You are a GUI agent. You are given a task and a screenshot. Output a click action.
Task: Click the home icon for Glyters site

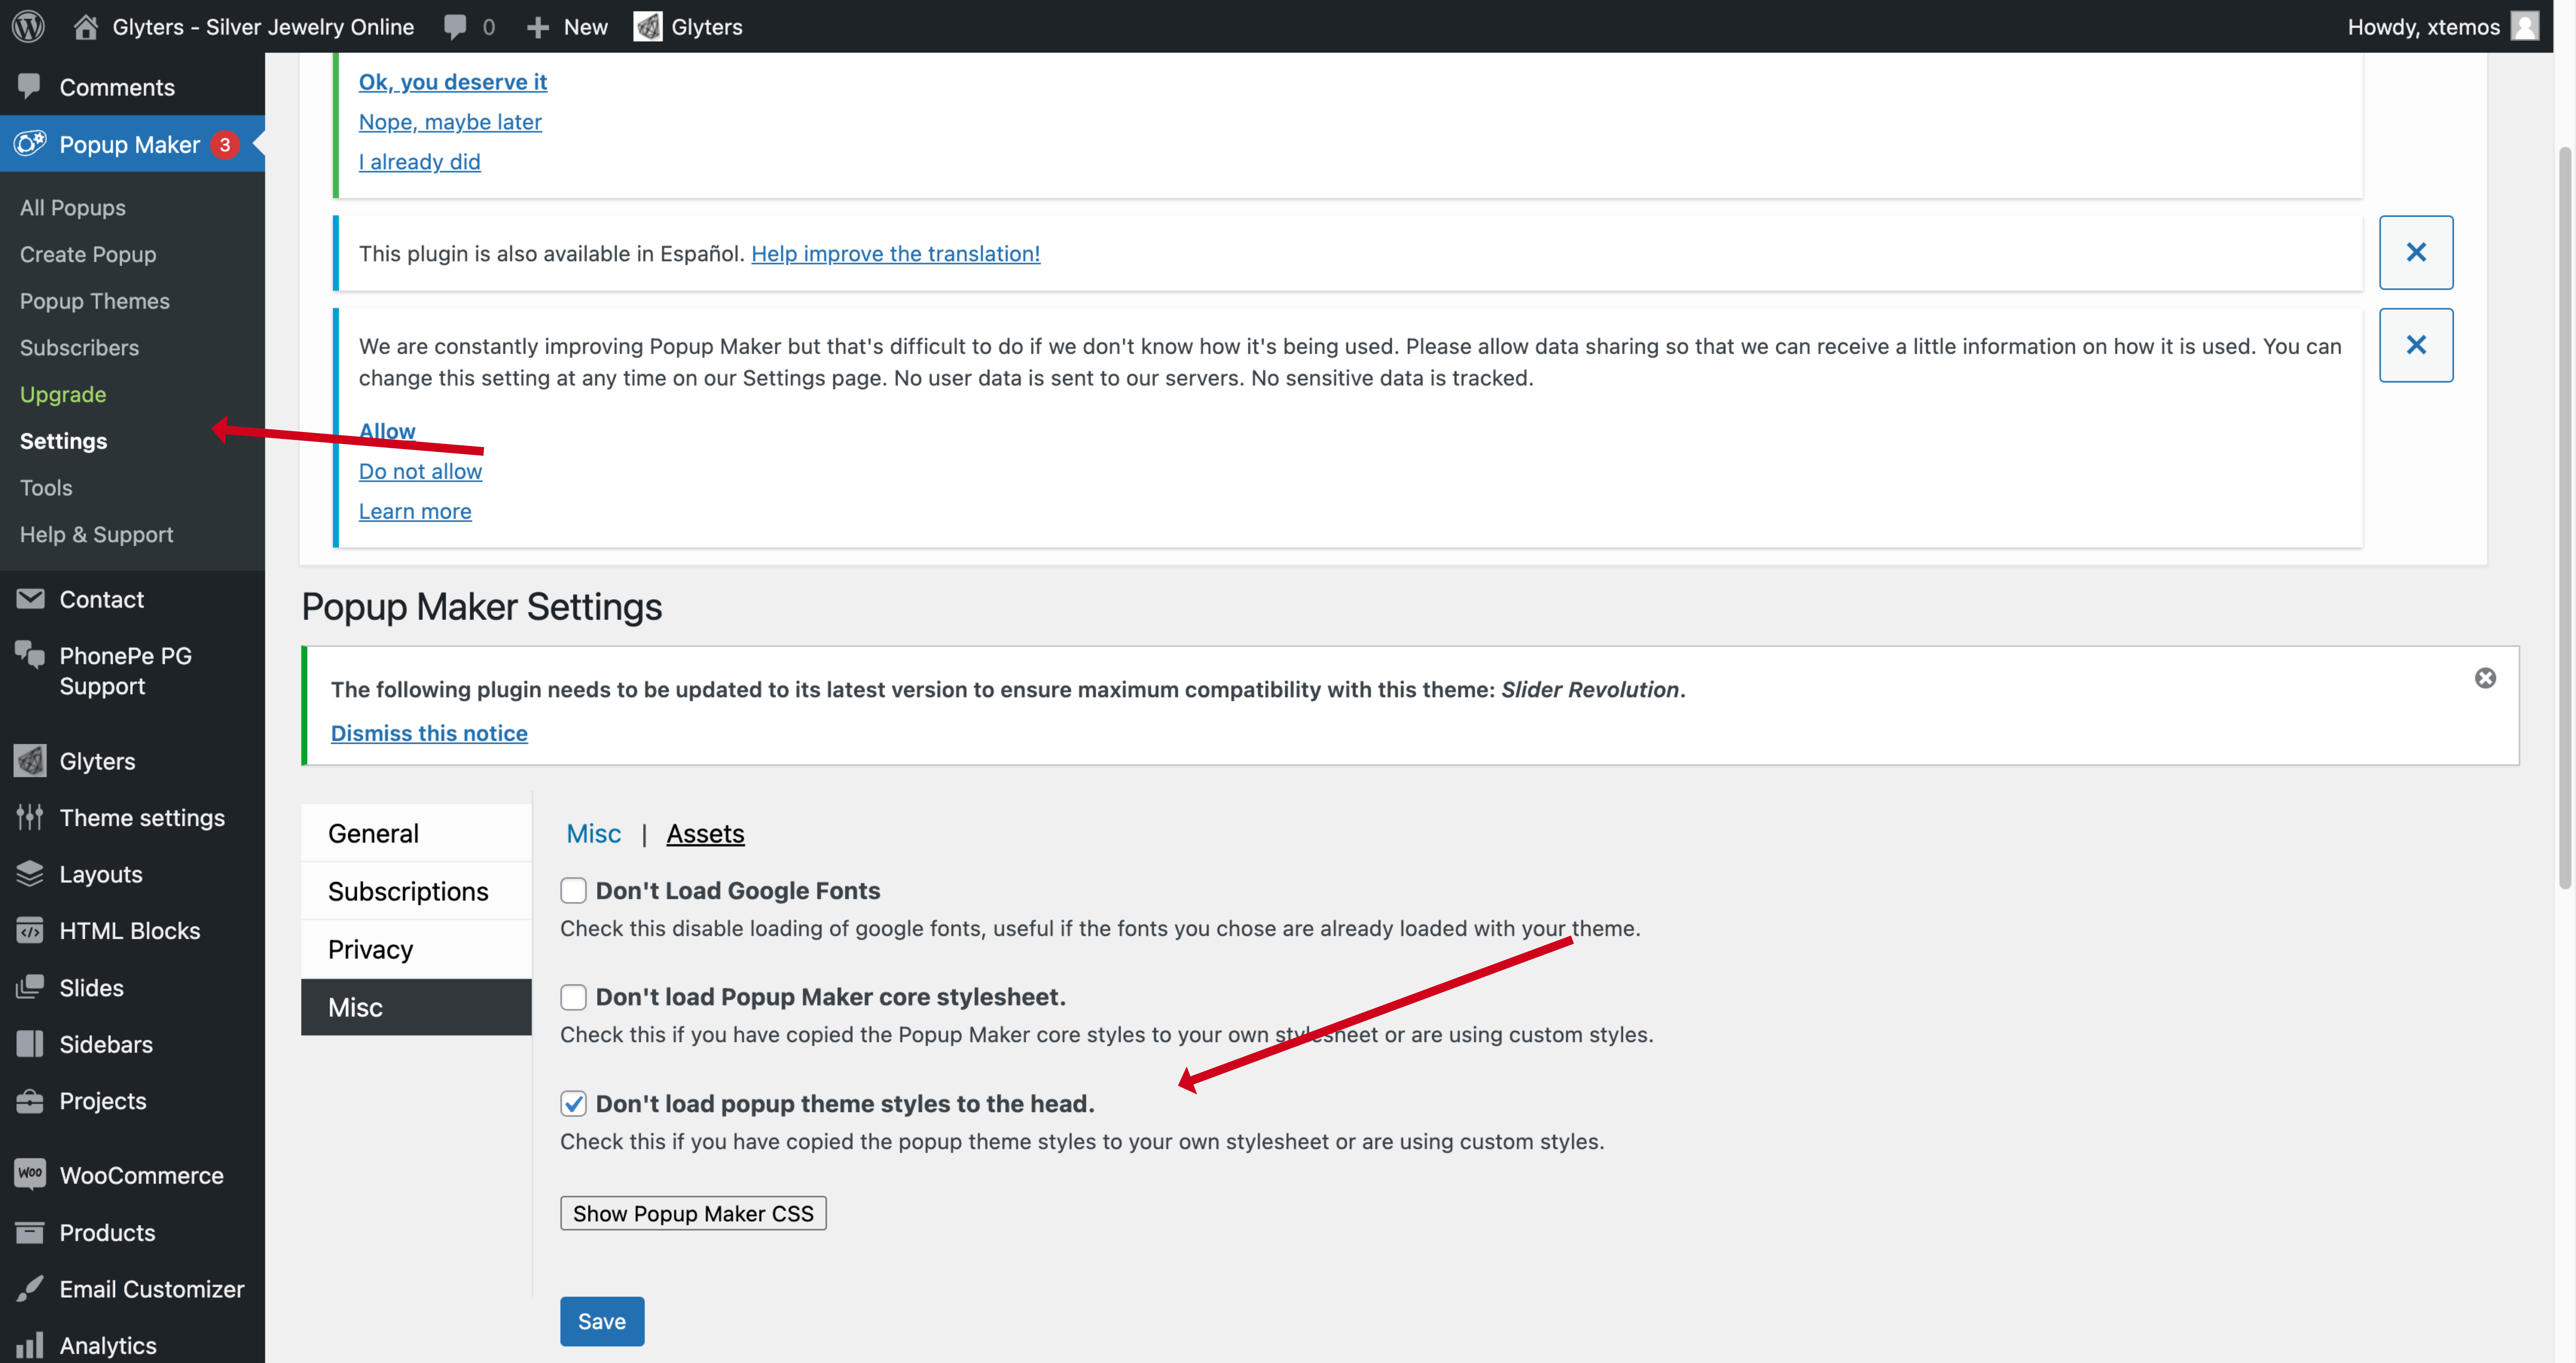coord(86,27)
